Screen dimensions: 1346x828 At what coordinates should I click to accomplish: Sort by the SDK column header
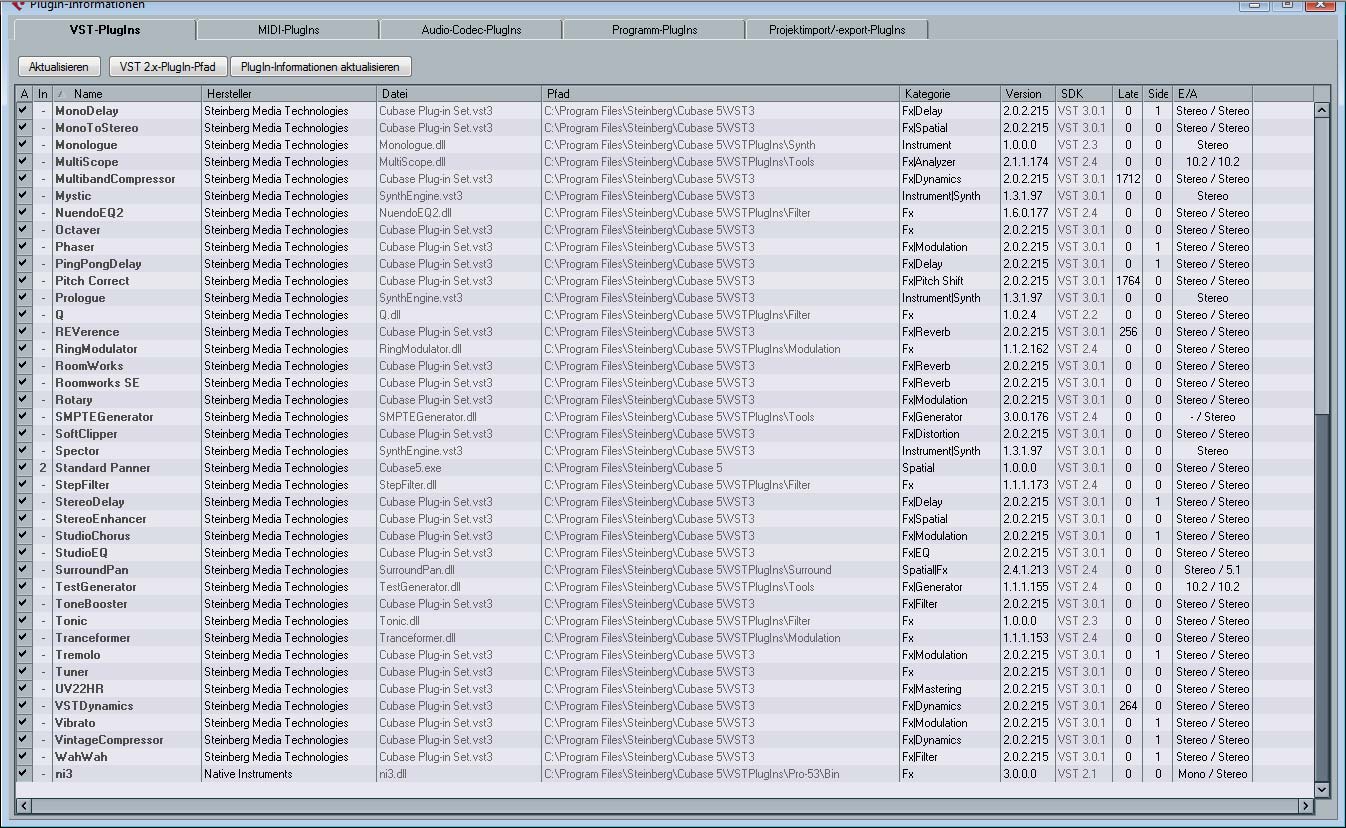coord(1084,94)
